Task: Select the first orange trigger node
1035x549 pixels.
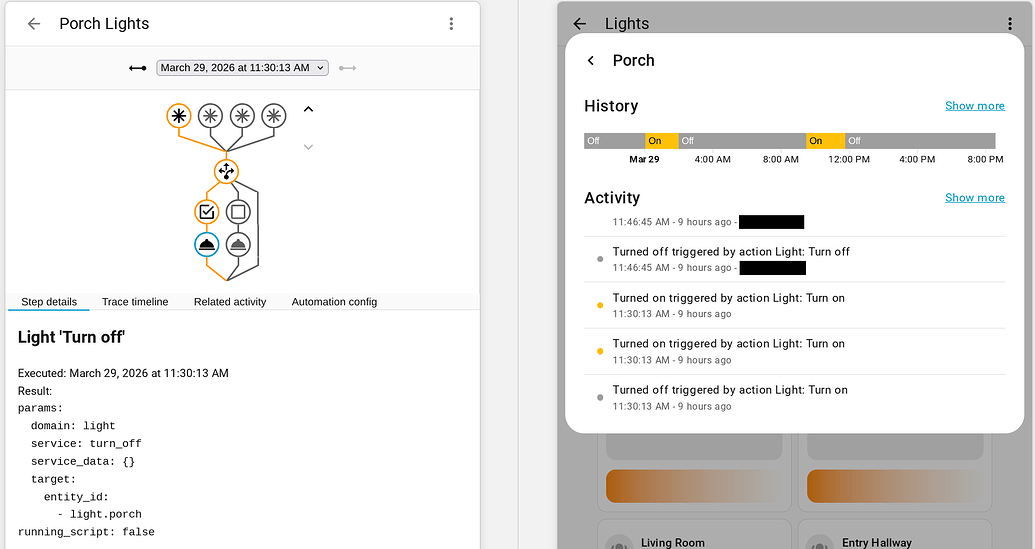Action: point(179,116)
